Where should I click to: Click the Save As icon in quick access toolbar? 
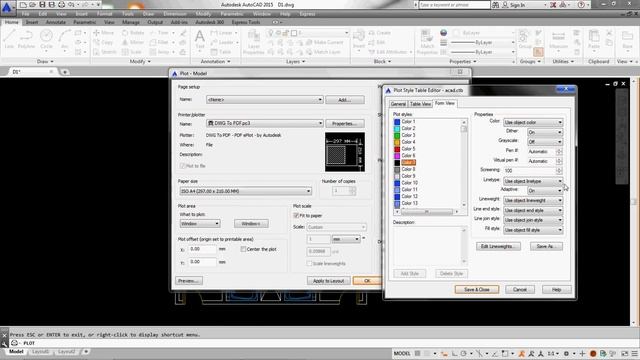(x=51, y=5)
